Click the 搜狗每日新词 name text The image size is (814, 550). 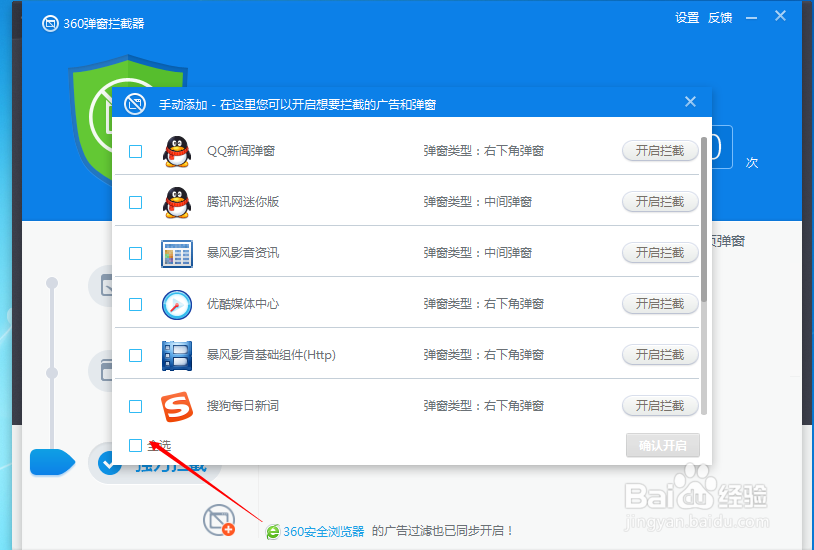pos(243,406)
